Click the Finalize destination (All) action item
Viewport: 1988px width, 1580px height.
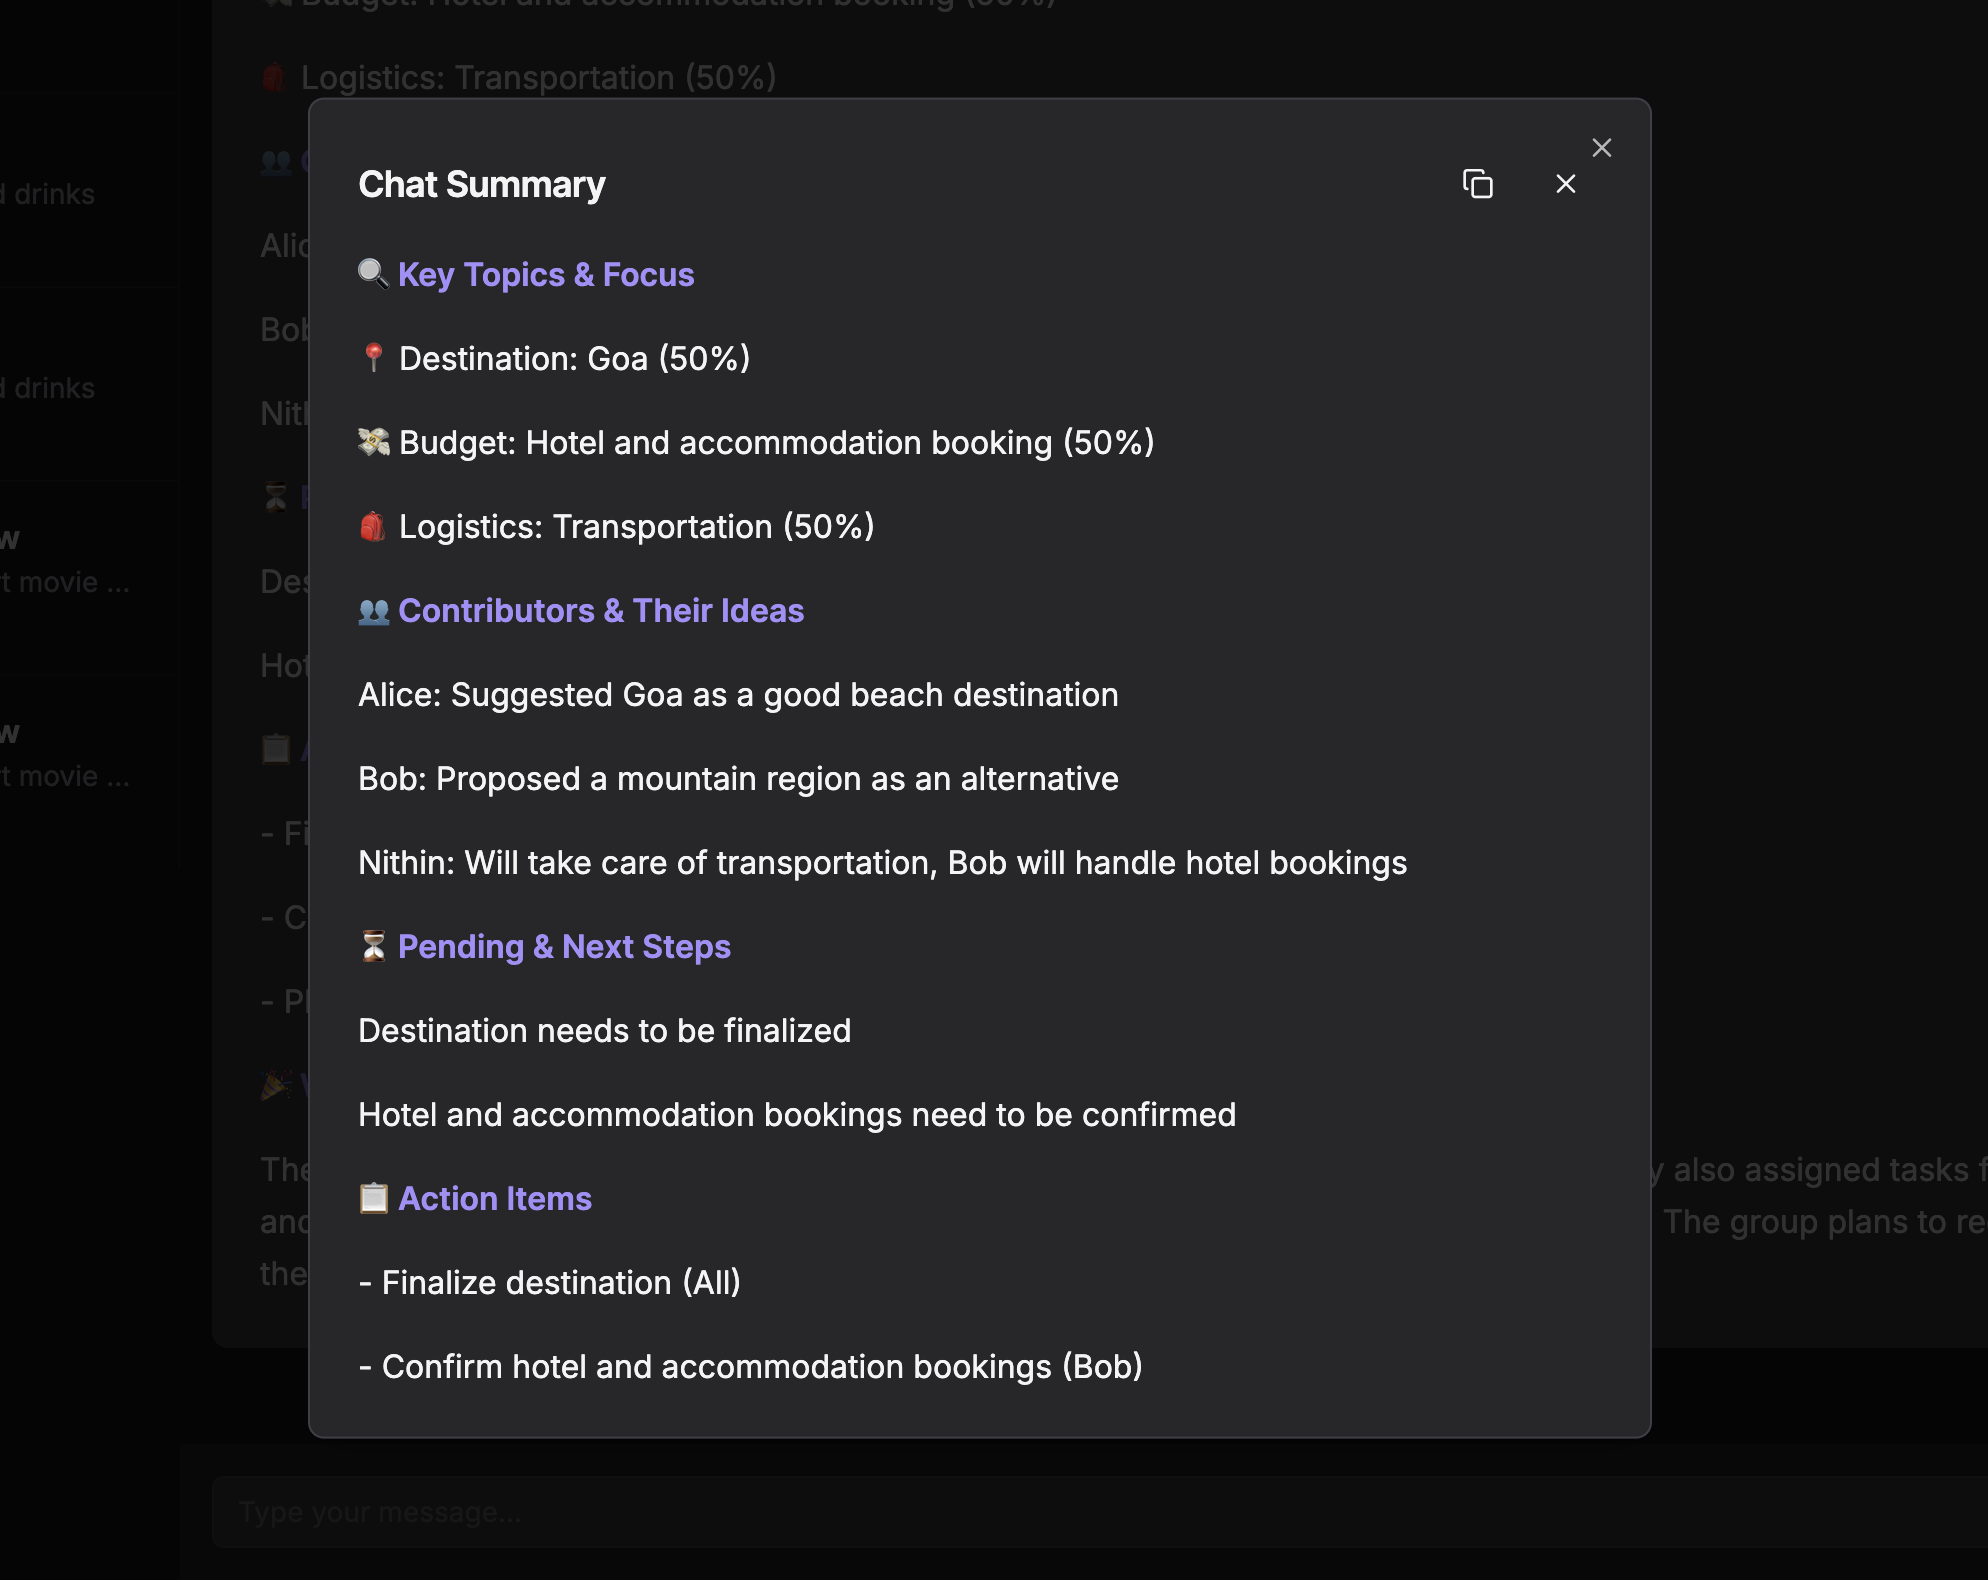(x=550, y=1283)
